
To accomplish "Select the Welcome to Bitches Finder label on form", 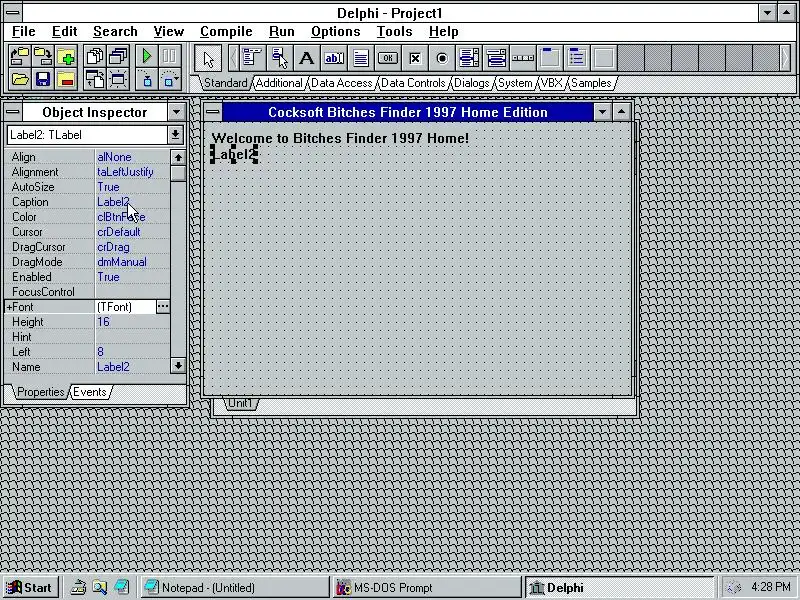I will pyautogui.click(x=340, y=138).
